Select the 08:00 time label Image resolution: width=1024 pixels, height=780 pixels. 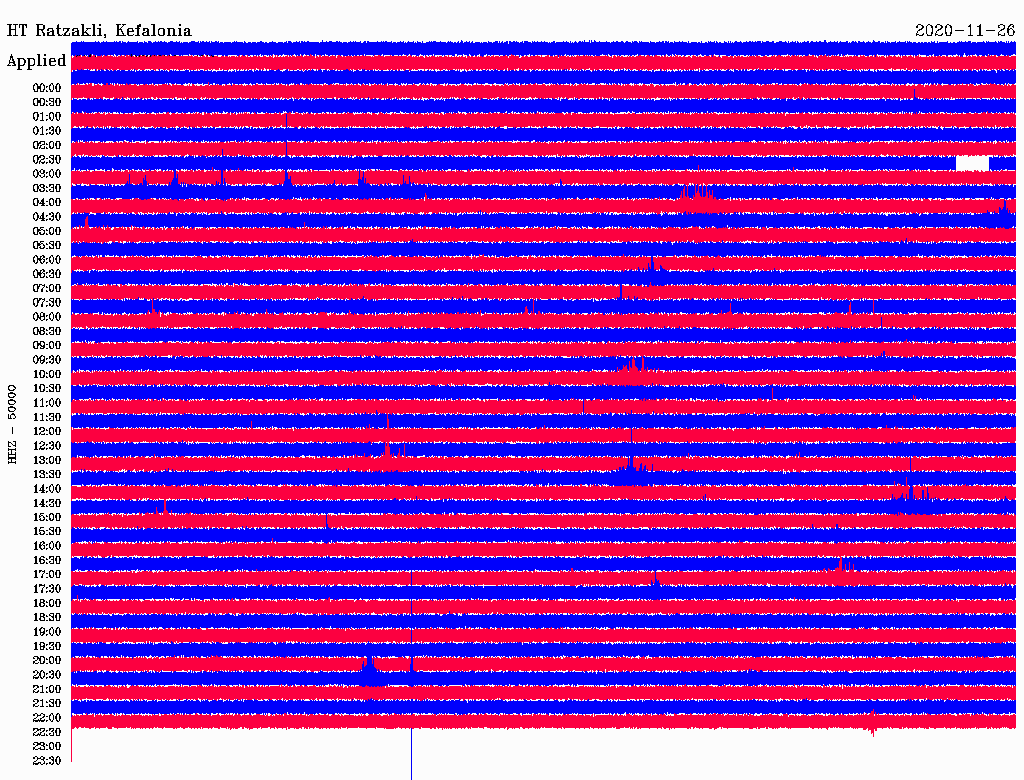[47, 317]
